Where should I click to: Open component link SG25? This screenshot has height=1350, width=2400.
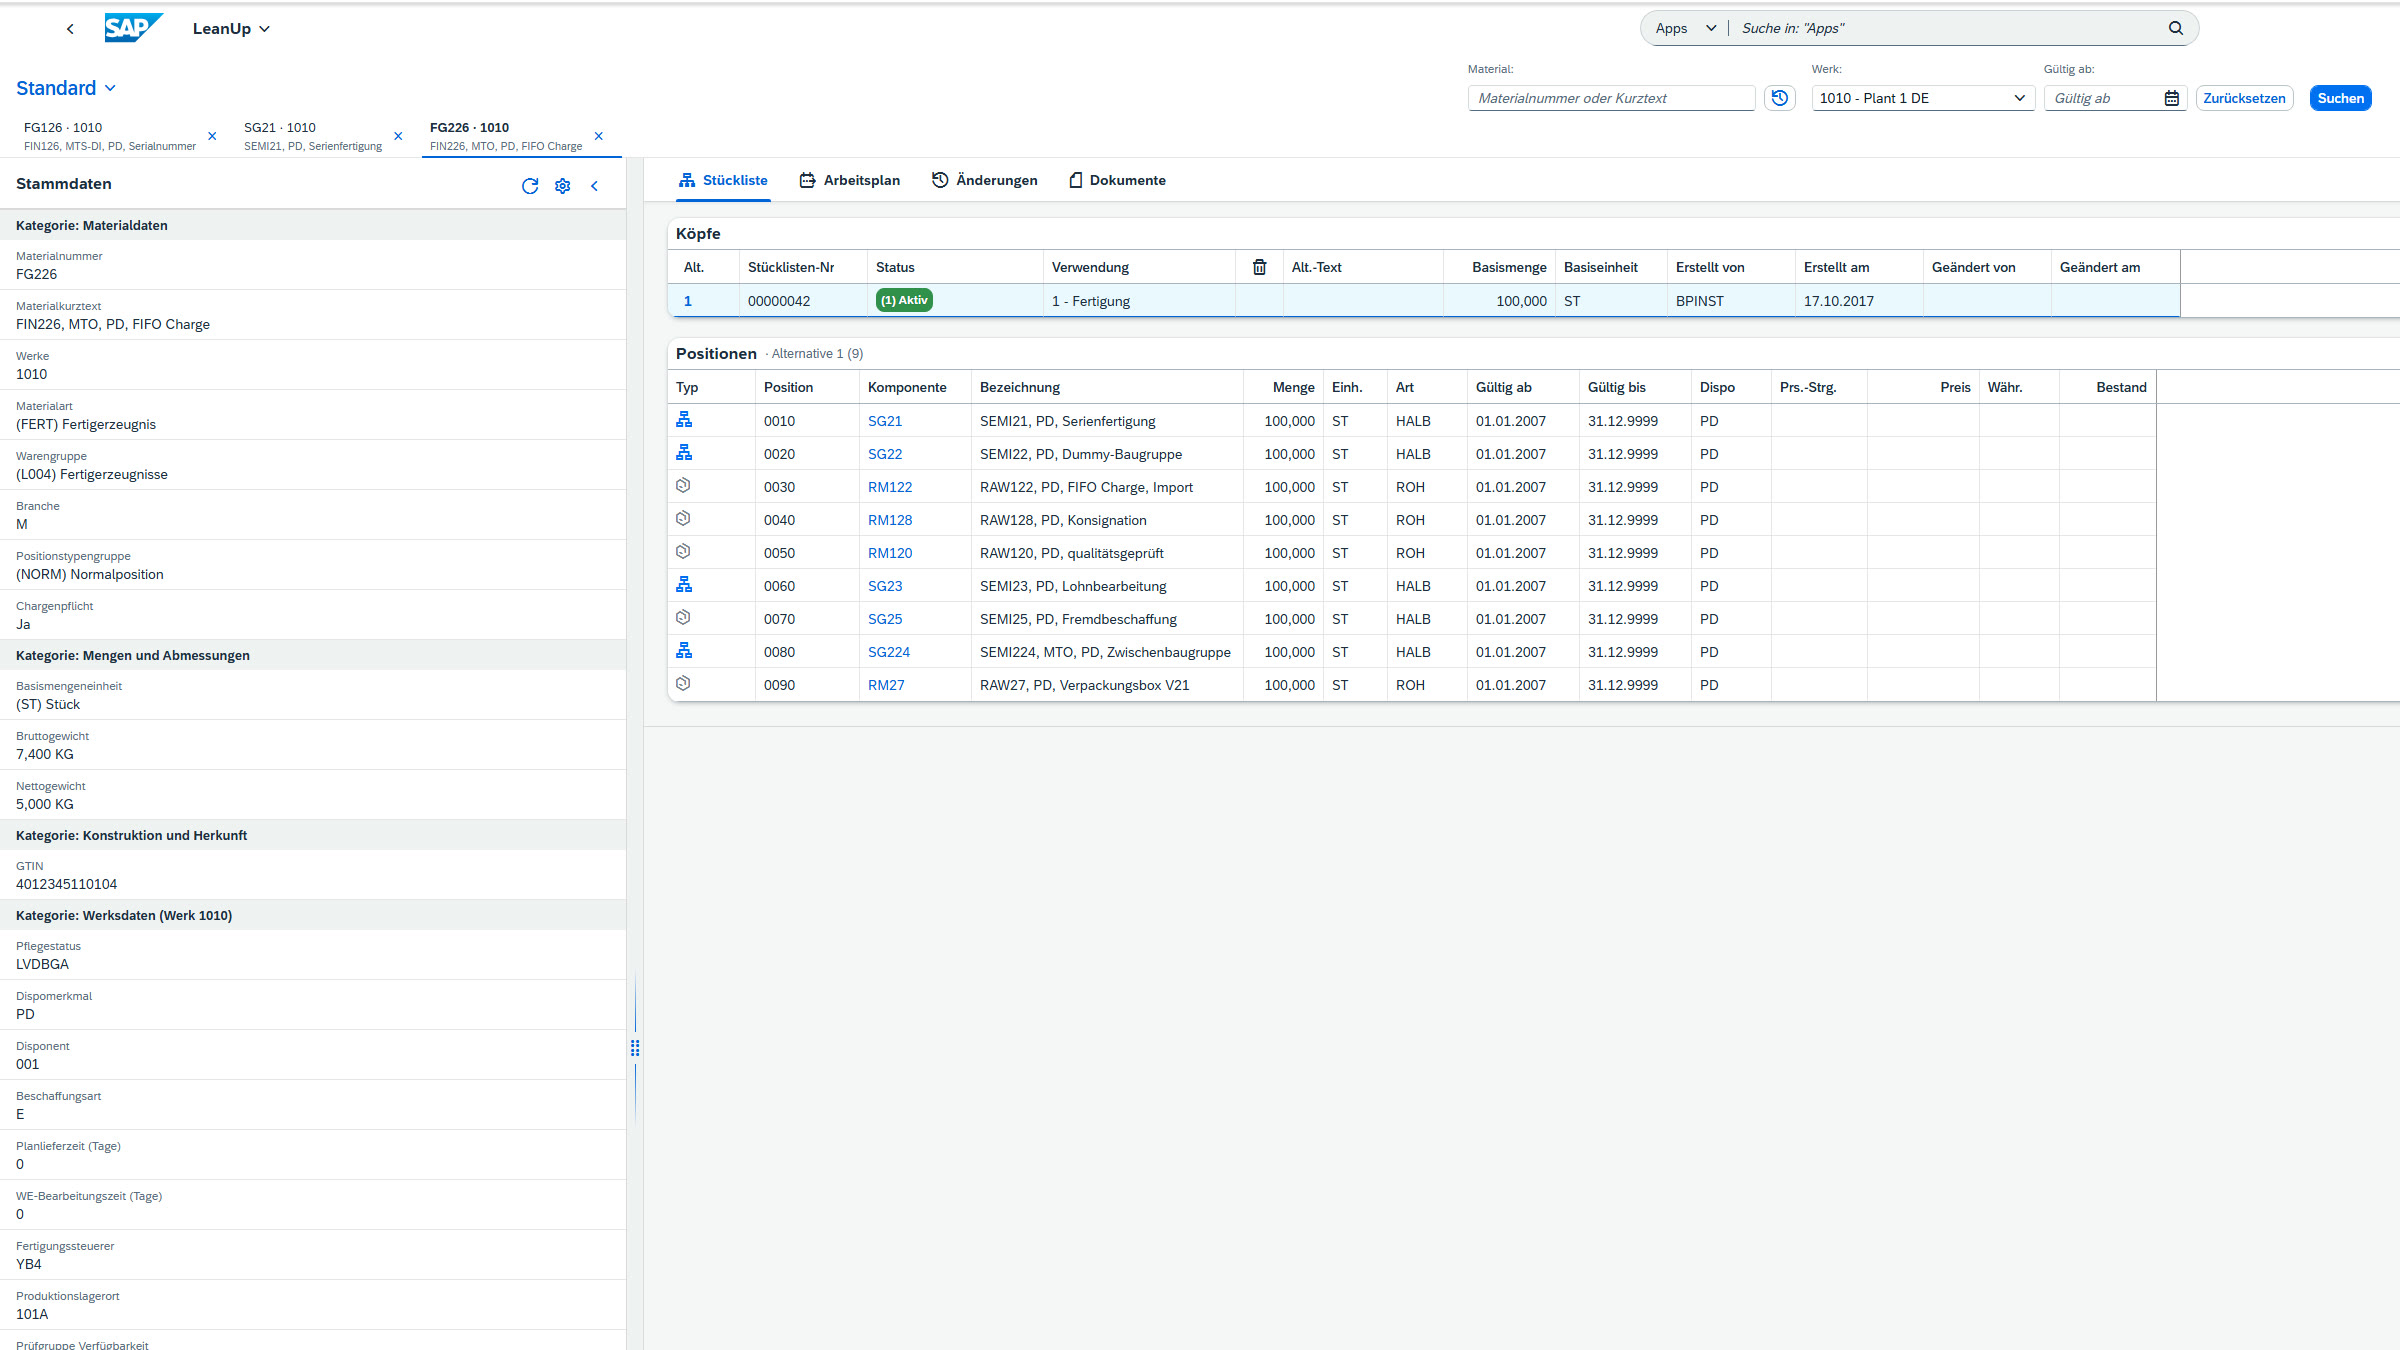point(885,619)
